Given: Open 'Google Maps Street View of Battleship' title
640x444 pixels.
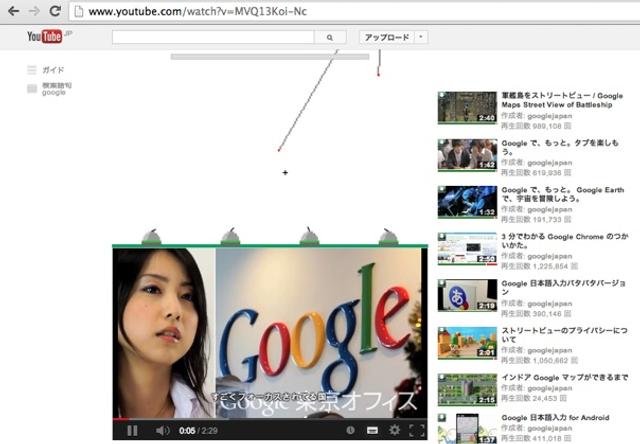Looking at the screenshot, I should coord(562,100).
